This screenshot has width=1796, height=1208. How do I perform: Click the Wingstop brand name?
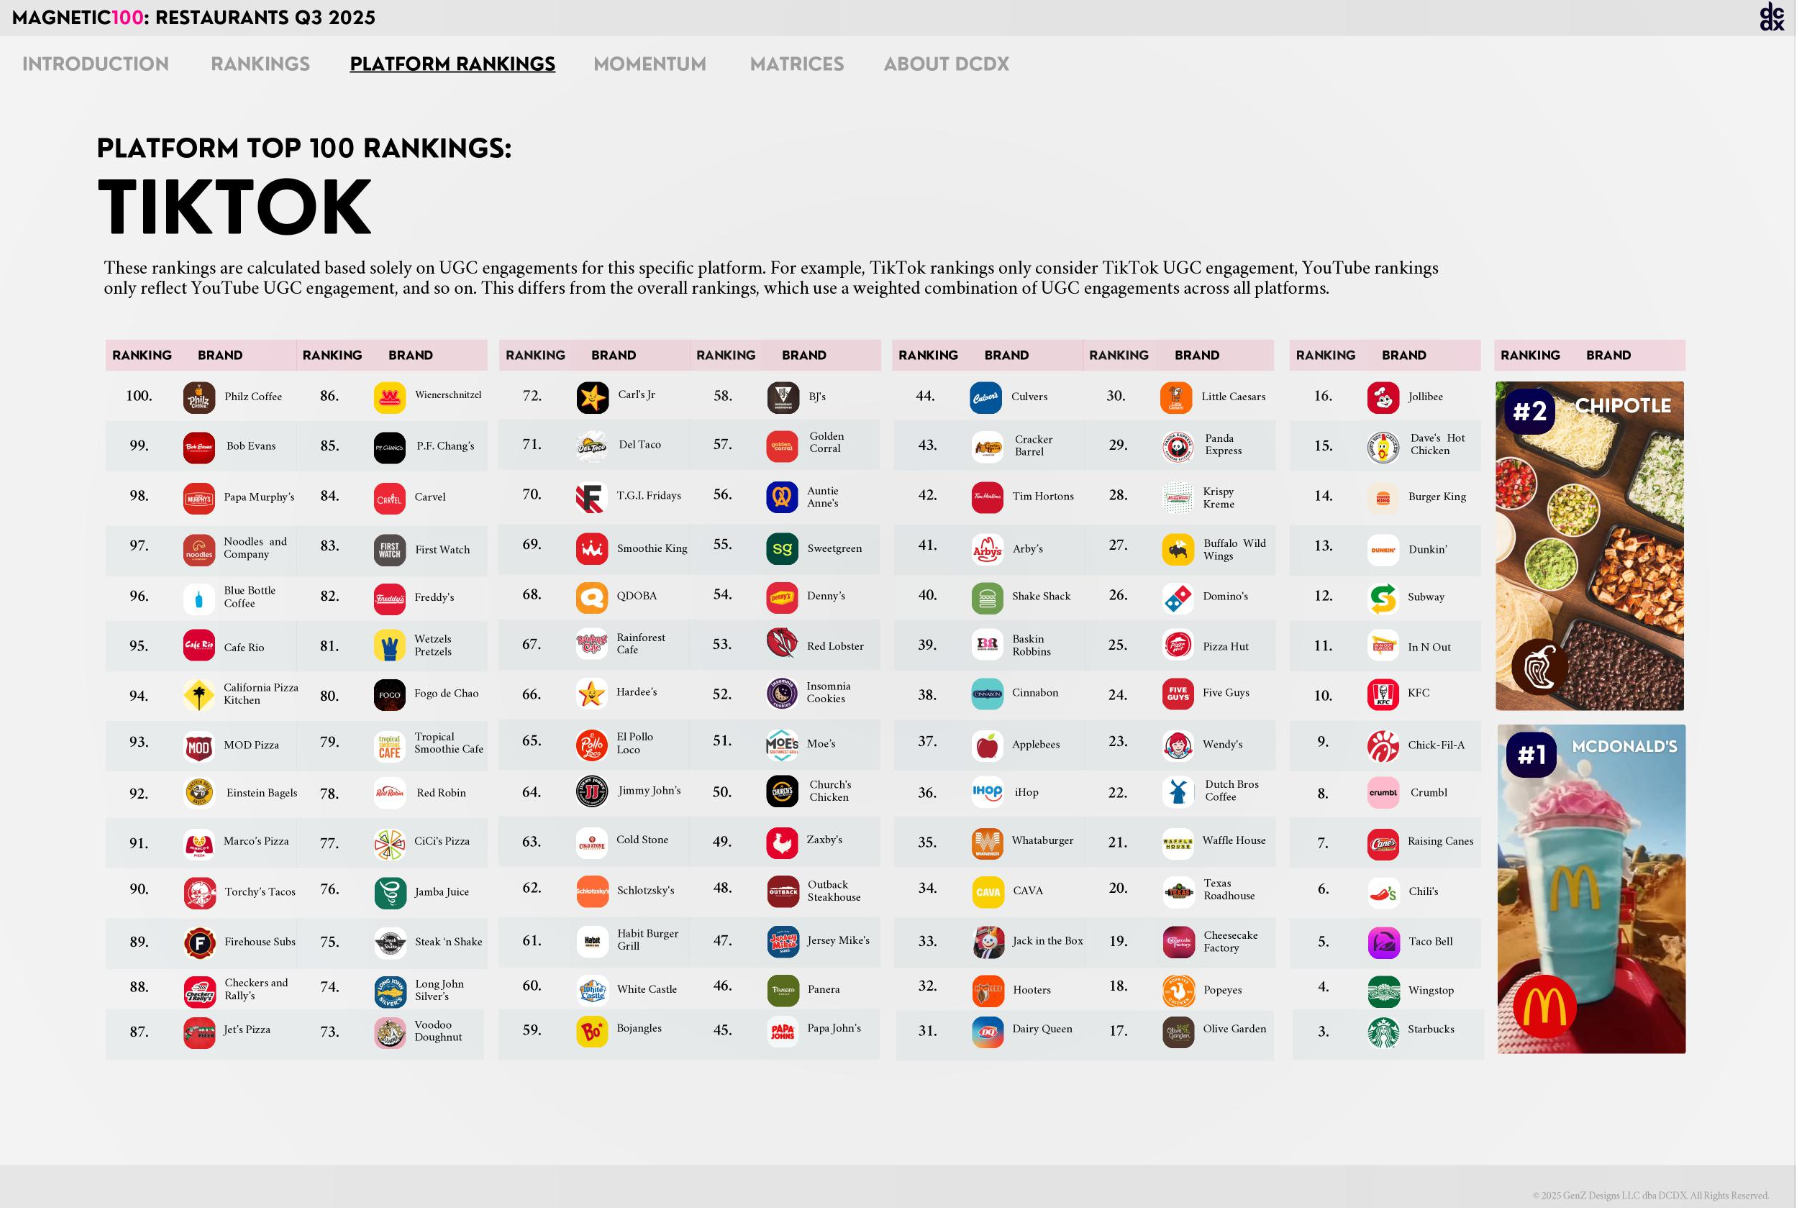(1431, 991)
